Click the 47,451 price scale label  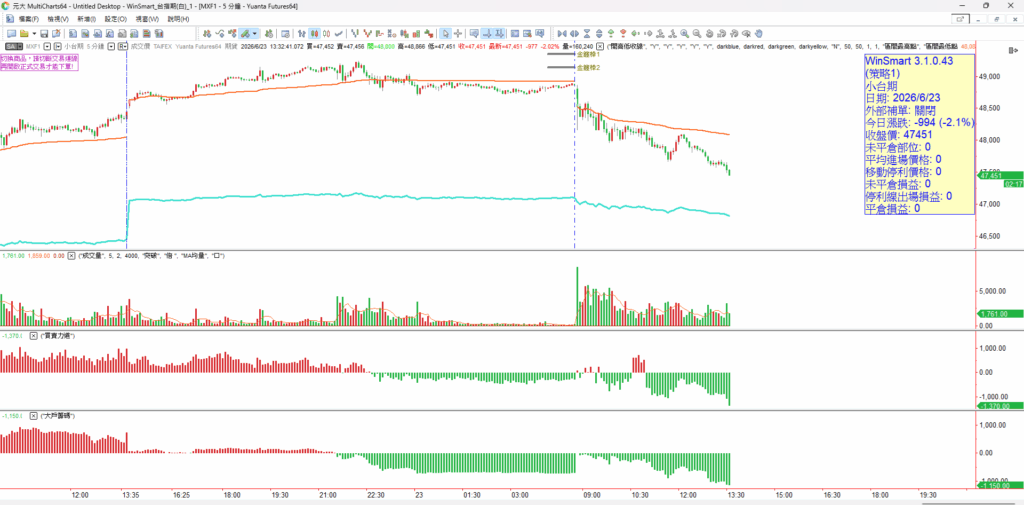(x=991, y=175)
